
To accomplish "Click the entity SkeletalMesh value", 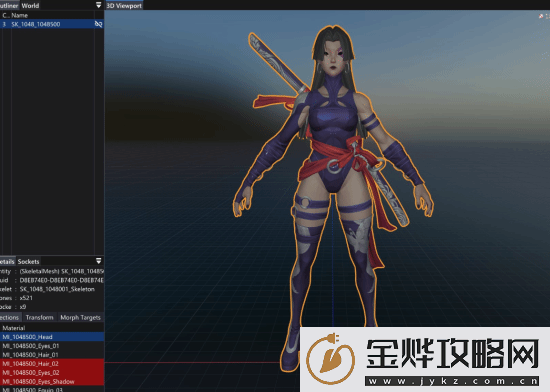I will (x=62, y=271).
